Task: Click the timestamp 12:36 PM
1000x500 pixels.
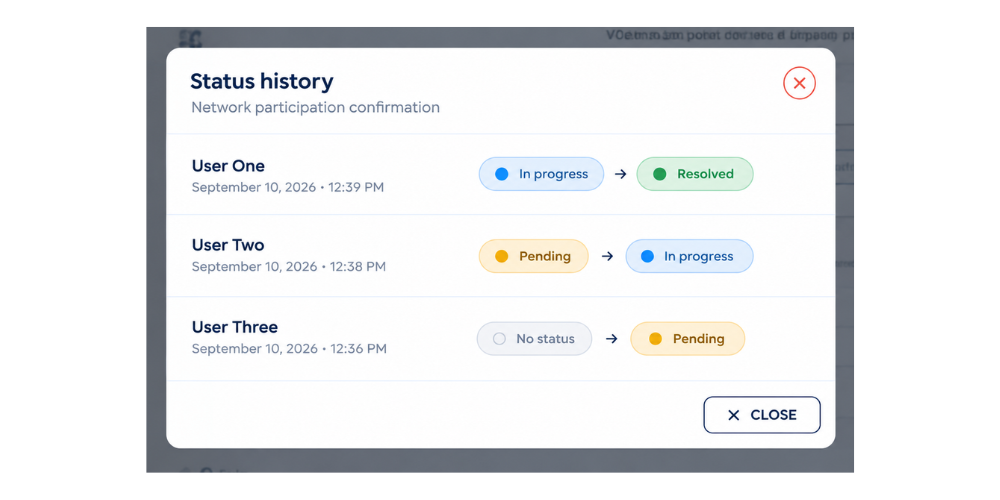Action: click(x=358, y=349)
